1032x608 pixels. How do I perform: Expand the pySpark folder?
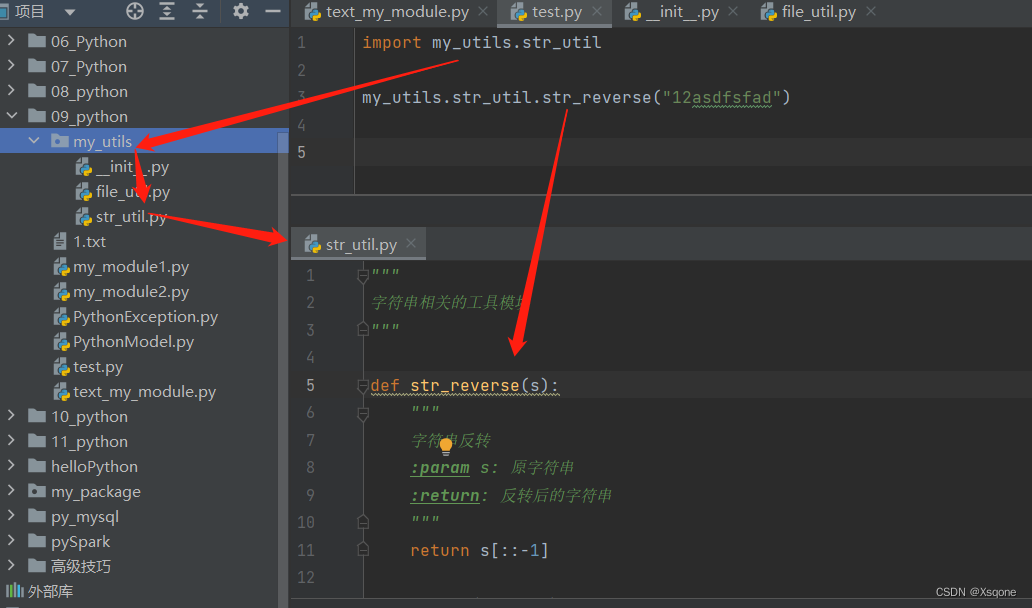[11, 541]
